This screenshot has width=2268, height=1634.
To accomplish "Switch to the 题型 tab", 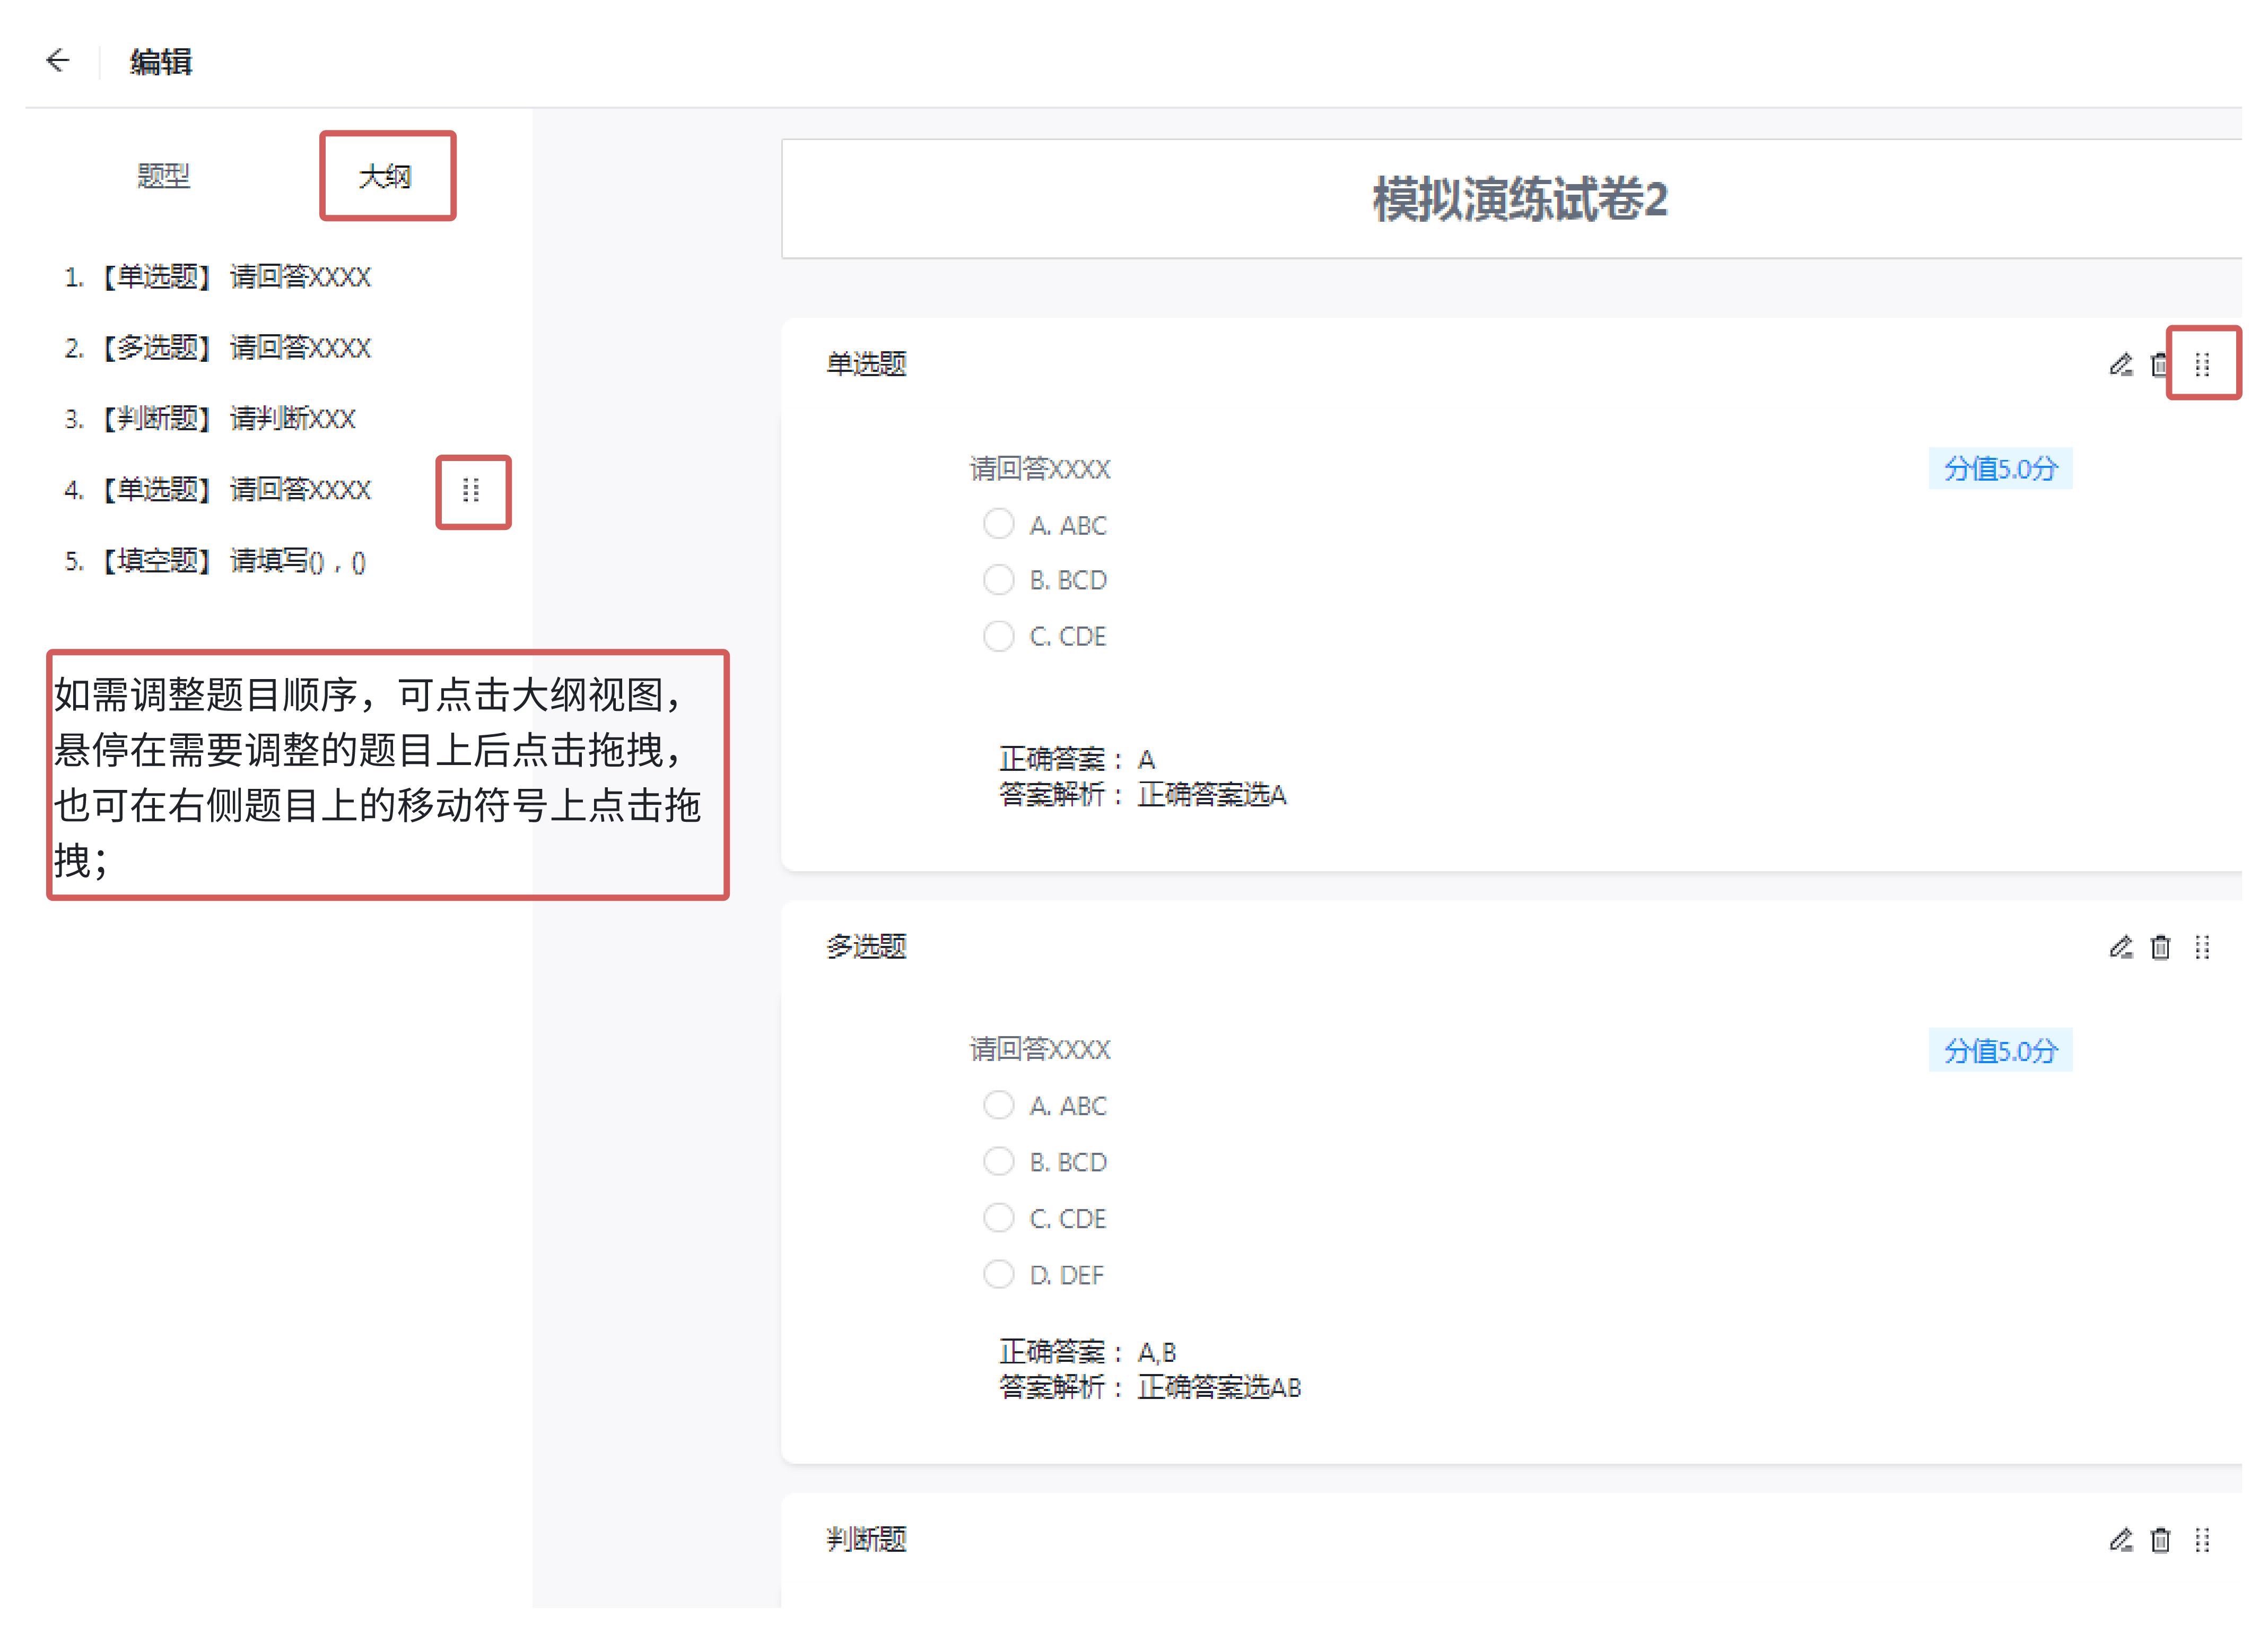I will click(x=163, y=176).
